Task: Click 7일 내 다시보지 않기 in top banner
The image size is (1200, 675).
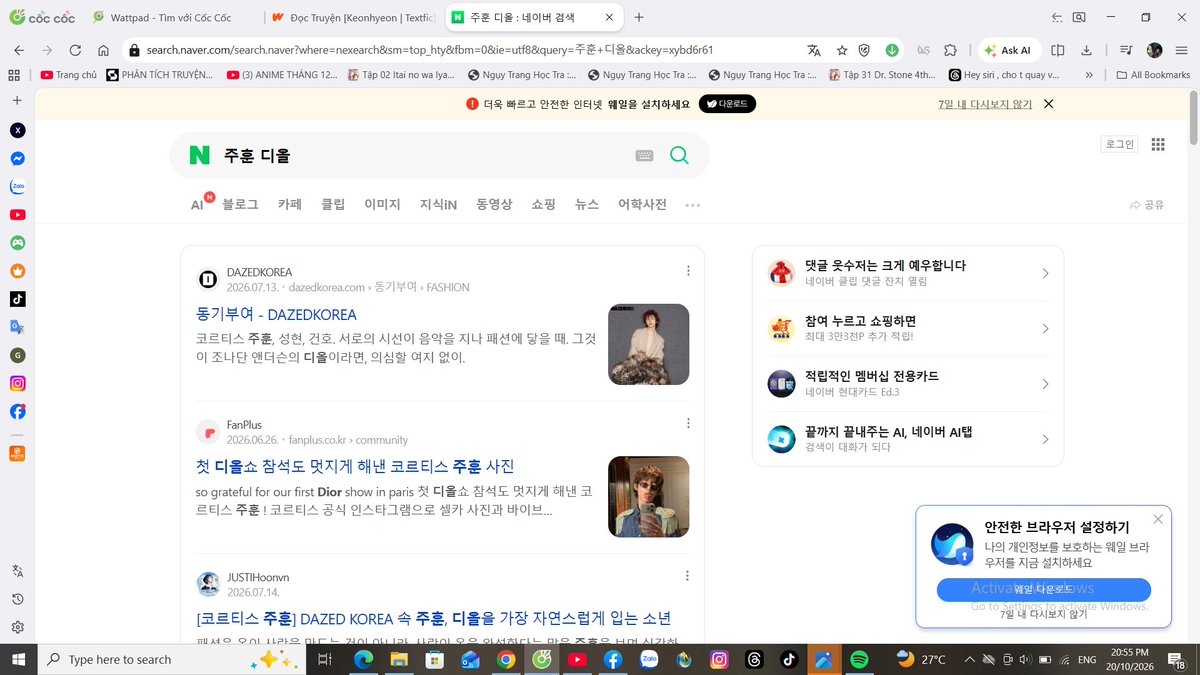Action: click(x=985, y=104)
